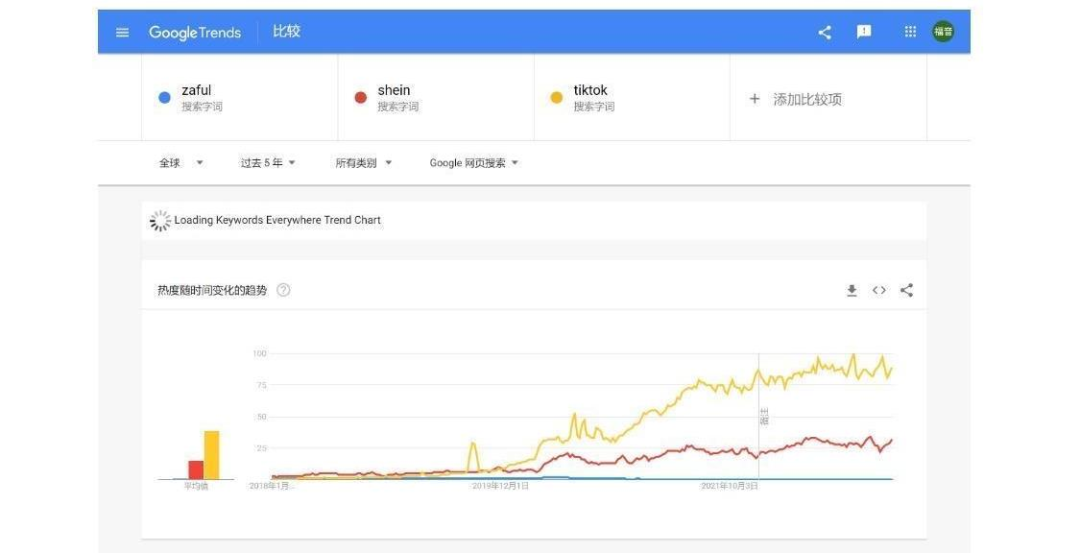
Task: Click the embed code icon
Action: (x=879, y=291)
